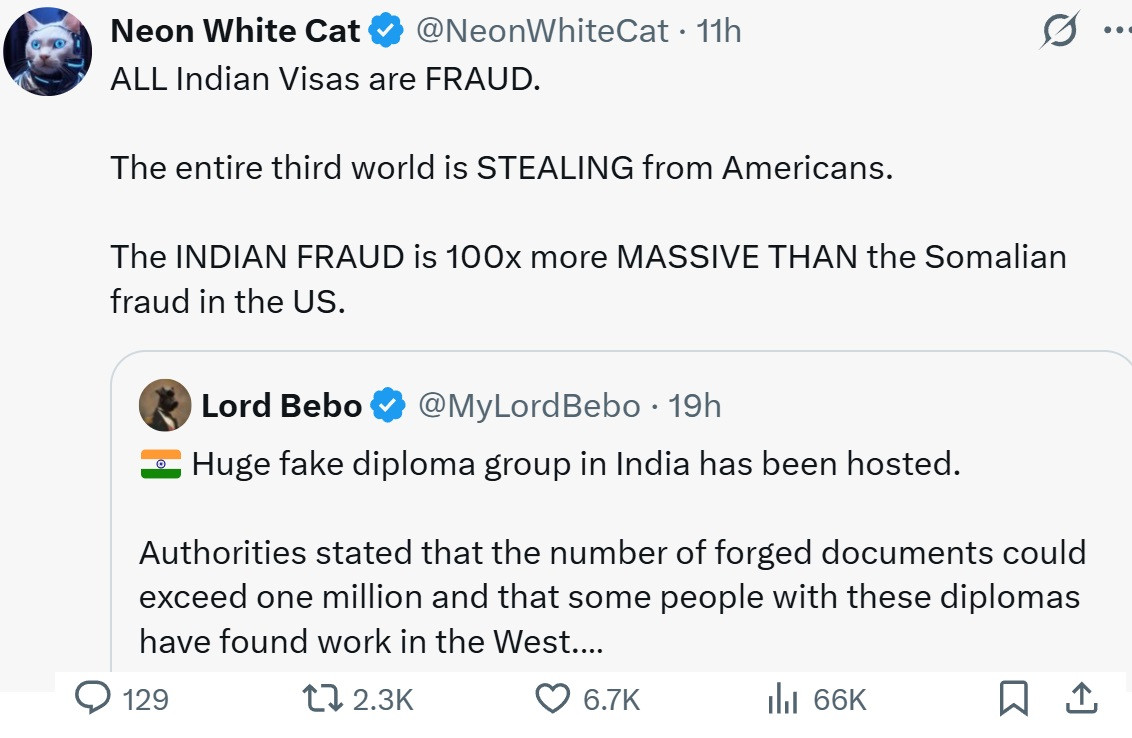Click the 11h post timestamp
Screen dimensions: 1132x738
pyautogui.click(x=719, y=32)
